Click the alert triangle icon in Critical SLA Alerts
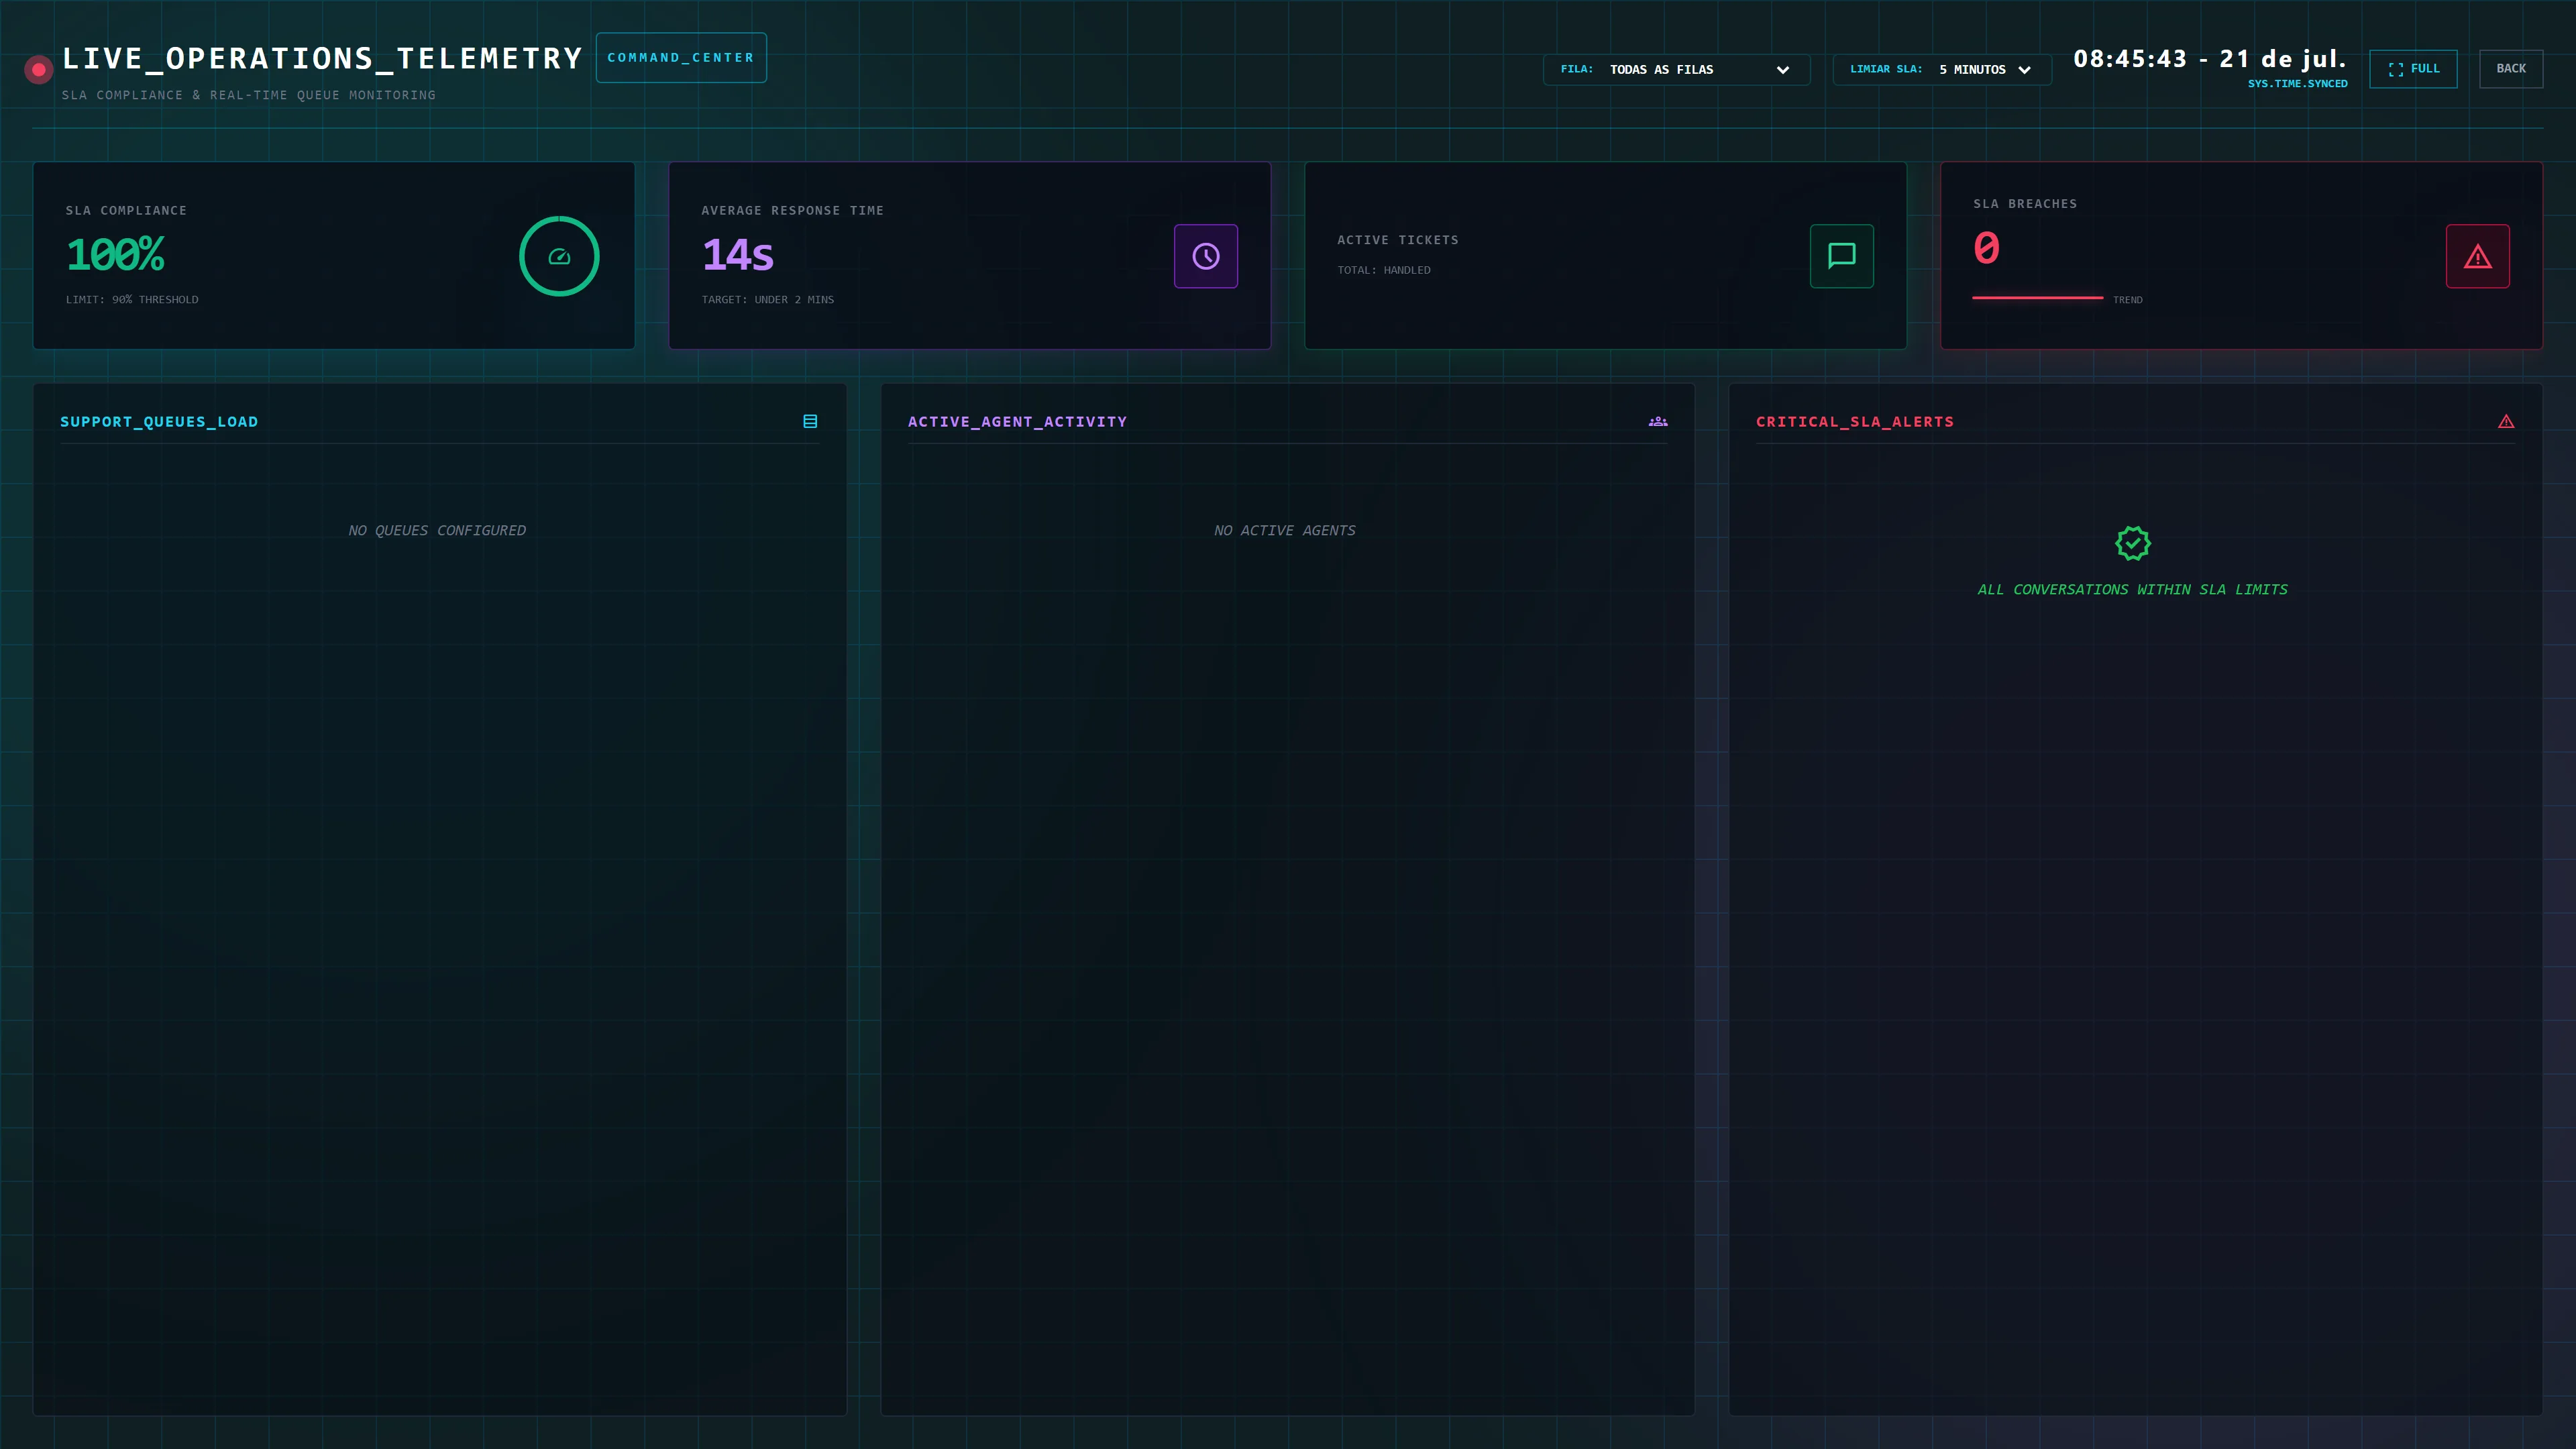 pos(2506,421)
